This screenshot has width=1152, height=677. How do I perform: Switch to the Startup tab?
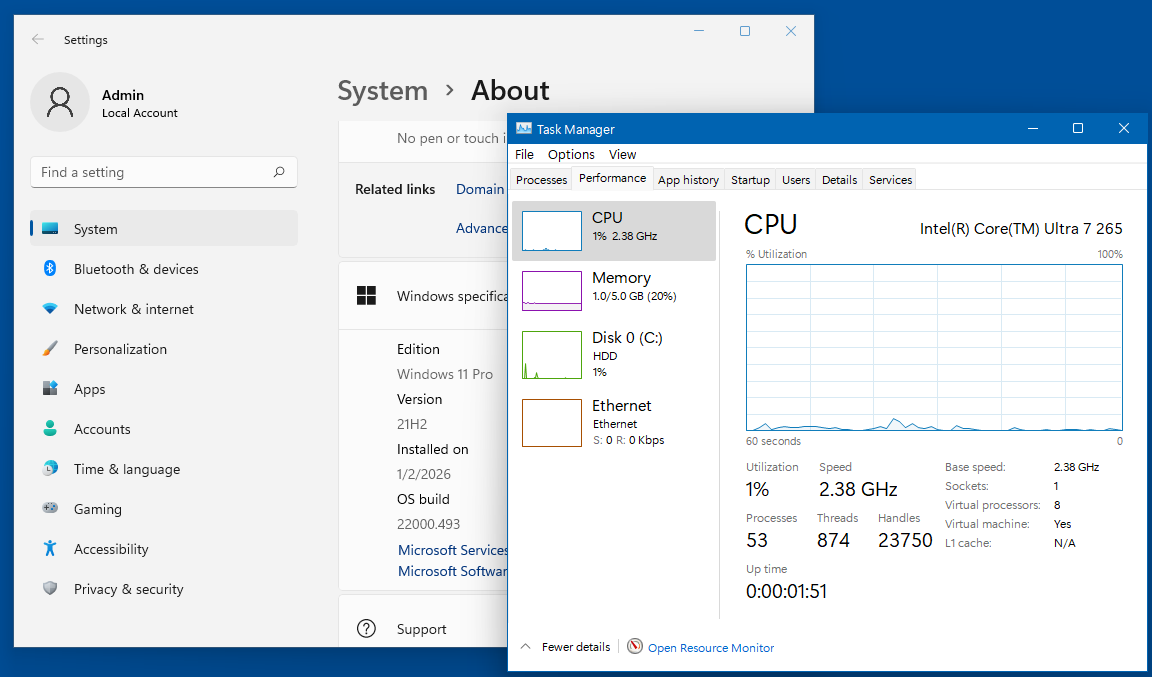click(x=750, y=180)
